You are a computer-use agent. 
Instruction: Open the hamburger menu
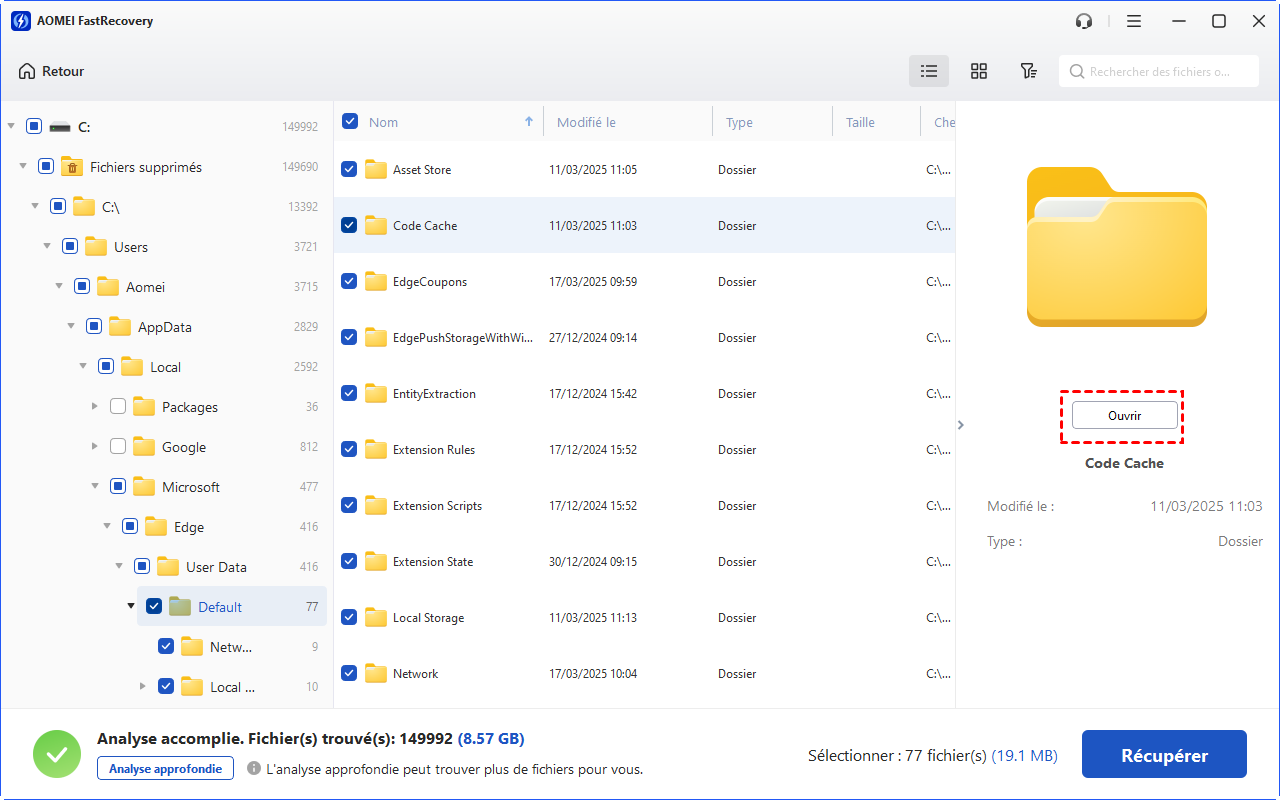pyautogui.click(x=1134, y=21)
